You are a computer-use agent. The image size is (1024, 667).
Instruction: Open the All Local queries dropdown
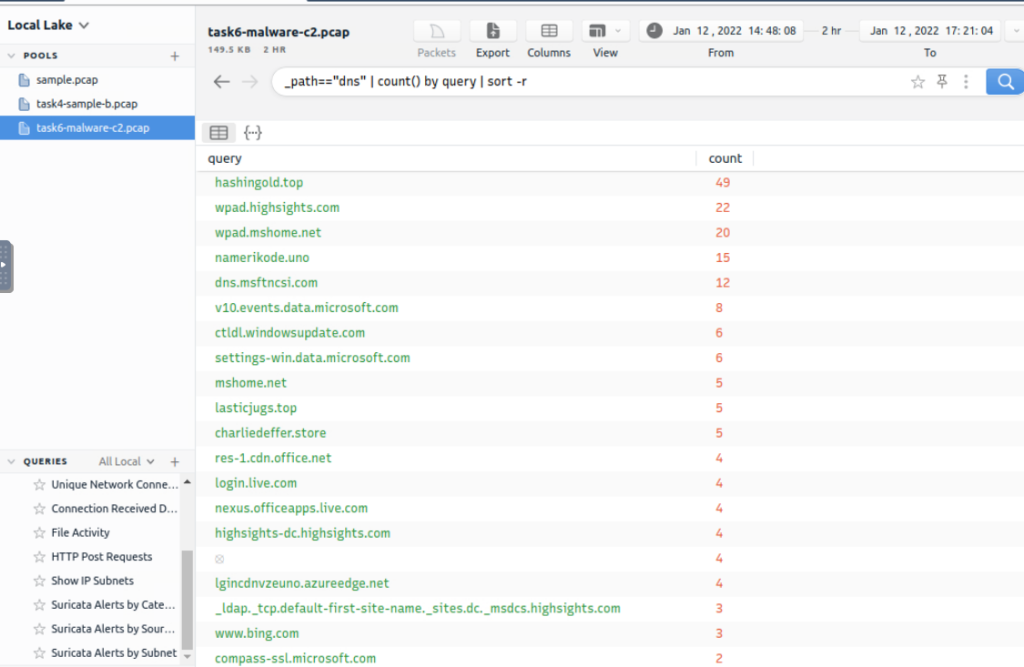[x=127, y=462]
